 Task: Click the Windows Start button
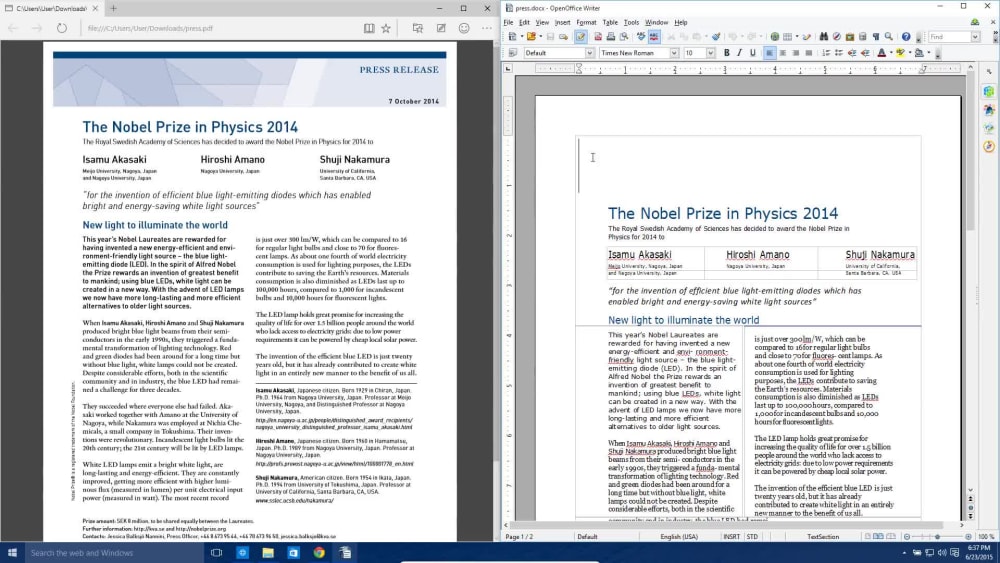coord(12,553)
